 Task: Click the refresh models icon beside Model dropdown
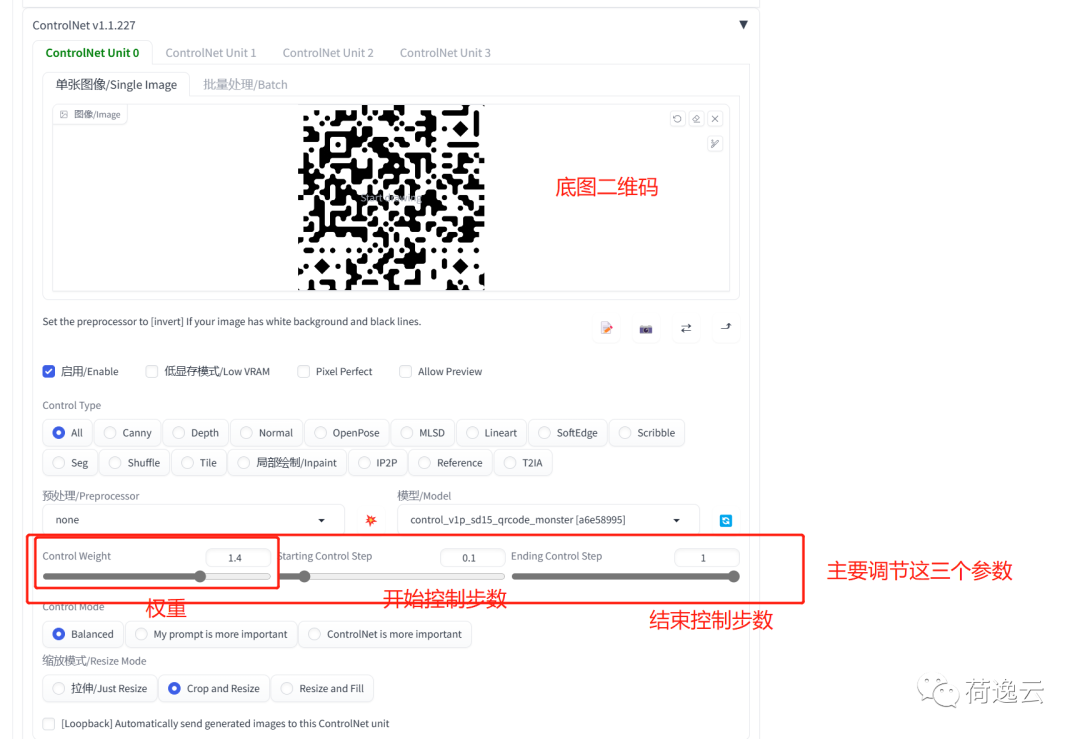(725, 520)
